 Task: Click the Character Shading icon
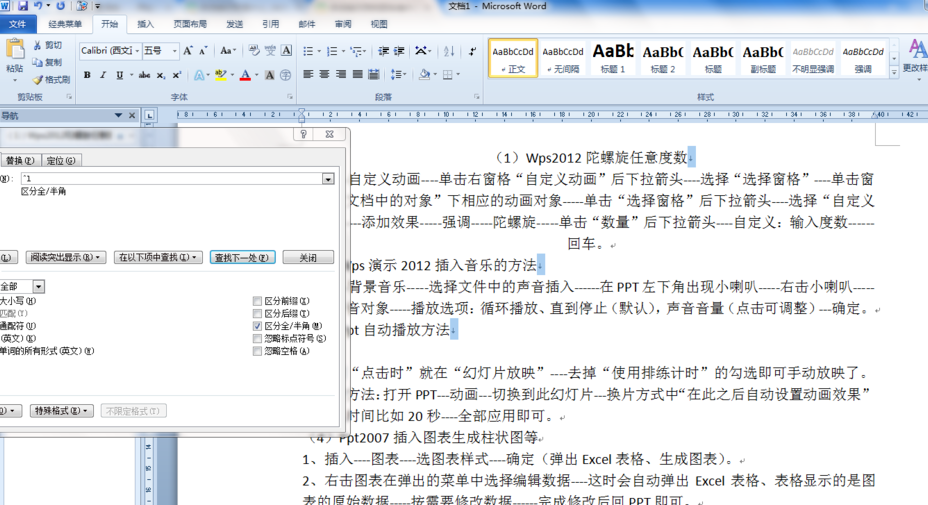pos(269,75)
